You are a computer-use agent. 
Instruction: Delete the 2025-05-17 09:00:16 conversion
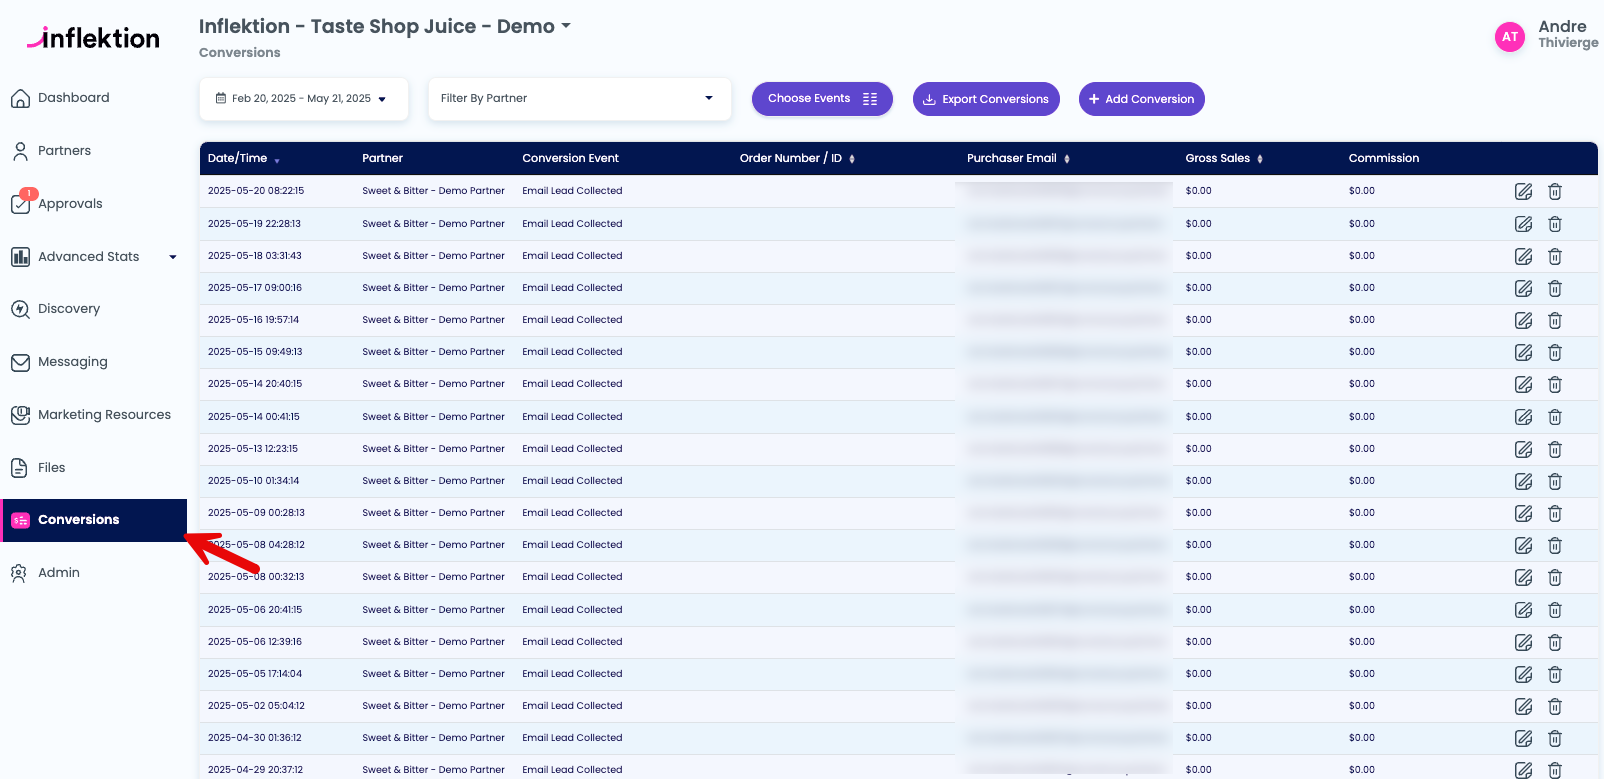point(1555,289)
